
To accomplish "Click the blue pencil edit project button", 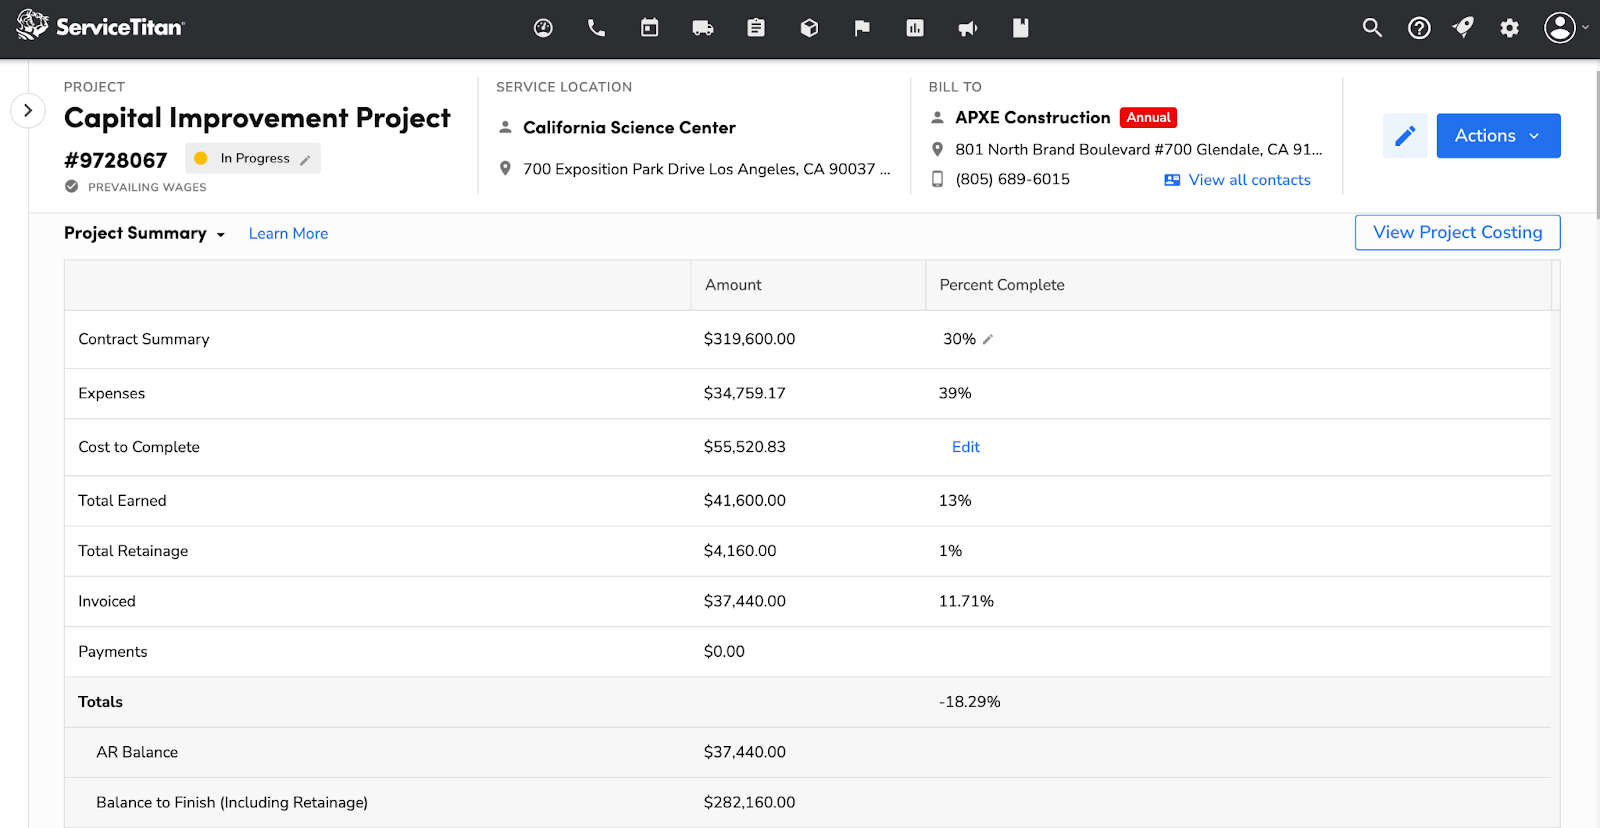I will pyautogui.click(x=1405, y=136).
